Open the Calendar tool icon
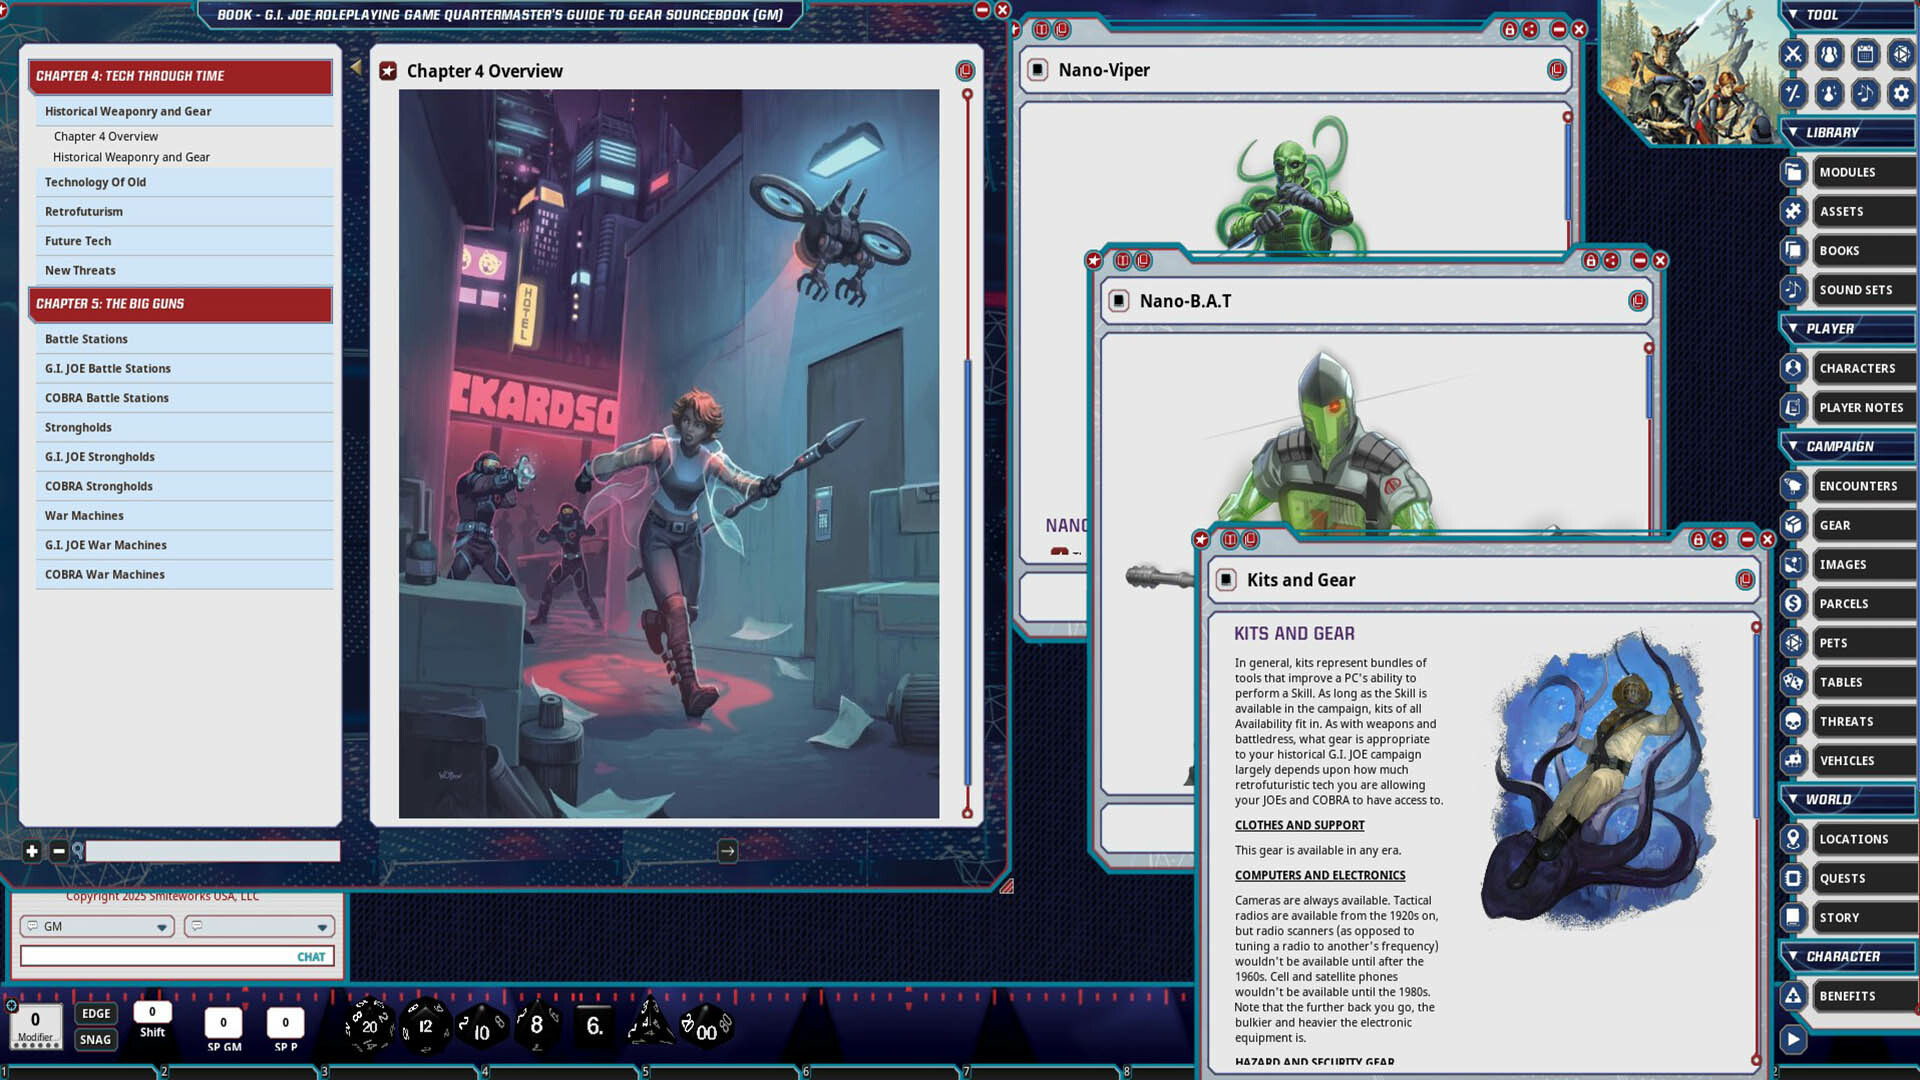The width and height of the screenshot is (1920, 1080). coord(1865,55)
